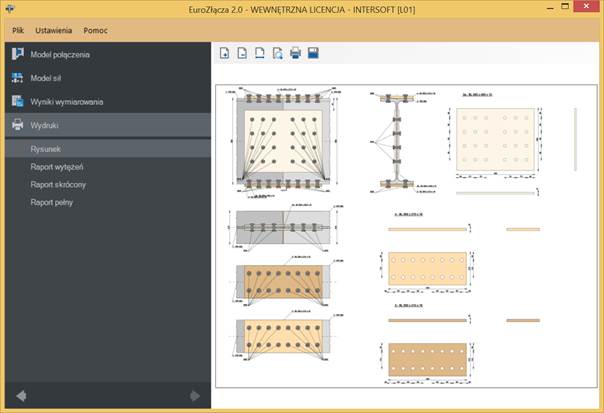Click the EuroZłącza app icon in title bar
The width and height of the screenshot is (604, 413).
10,8
